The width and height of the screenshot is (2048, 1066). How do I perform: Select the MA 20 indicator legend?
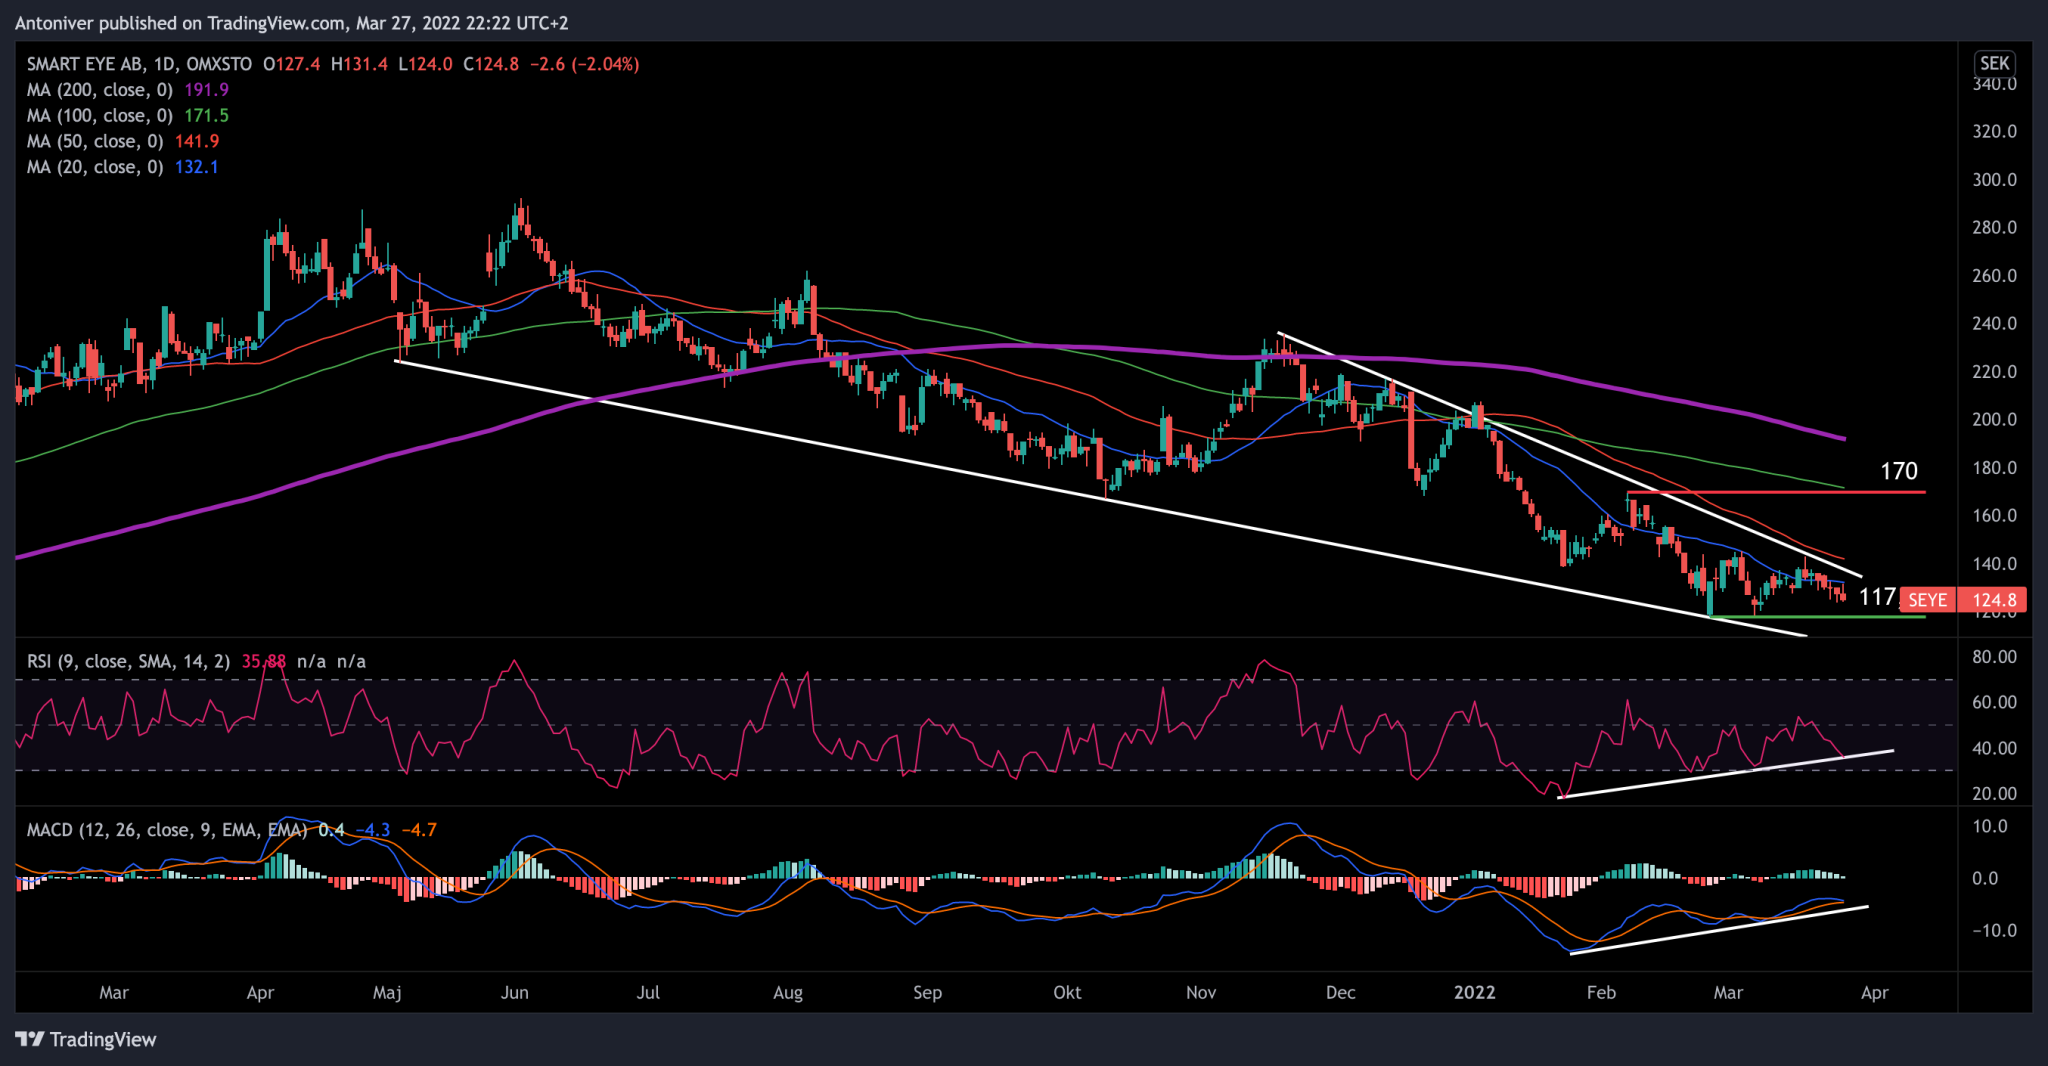click(95, 168)
